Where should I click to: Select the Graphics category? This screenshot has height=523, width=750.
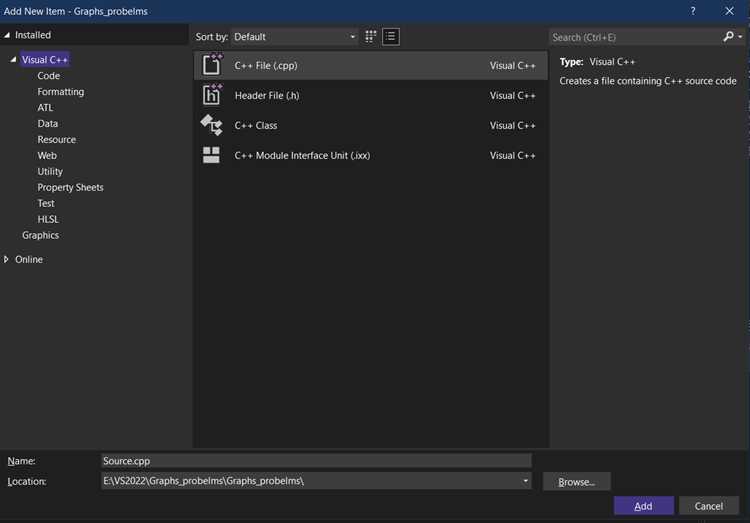(x=41, y=235)
